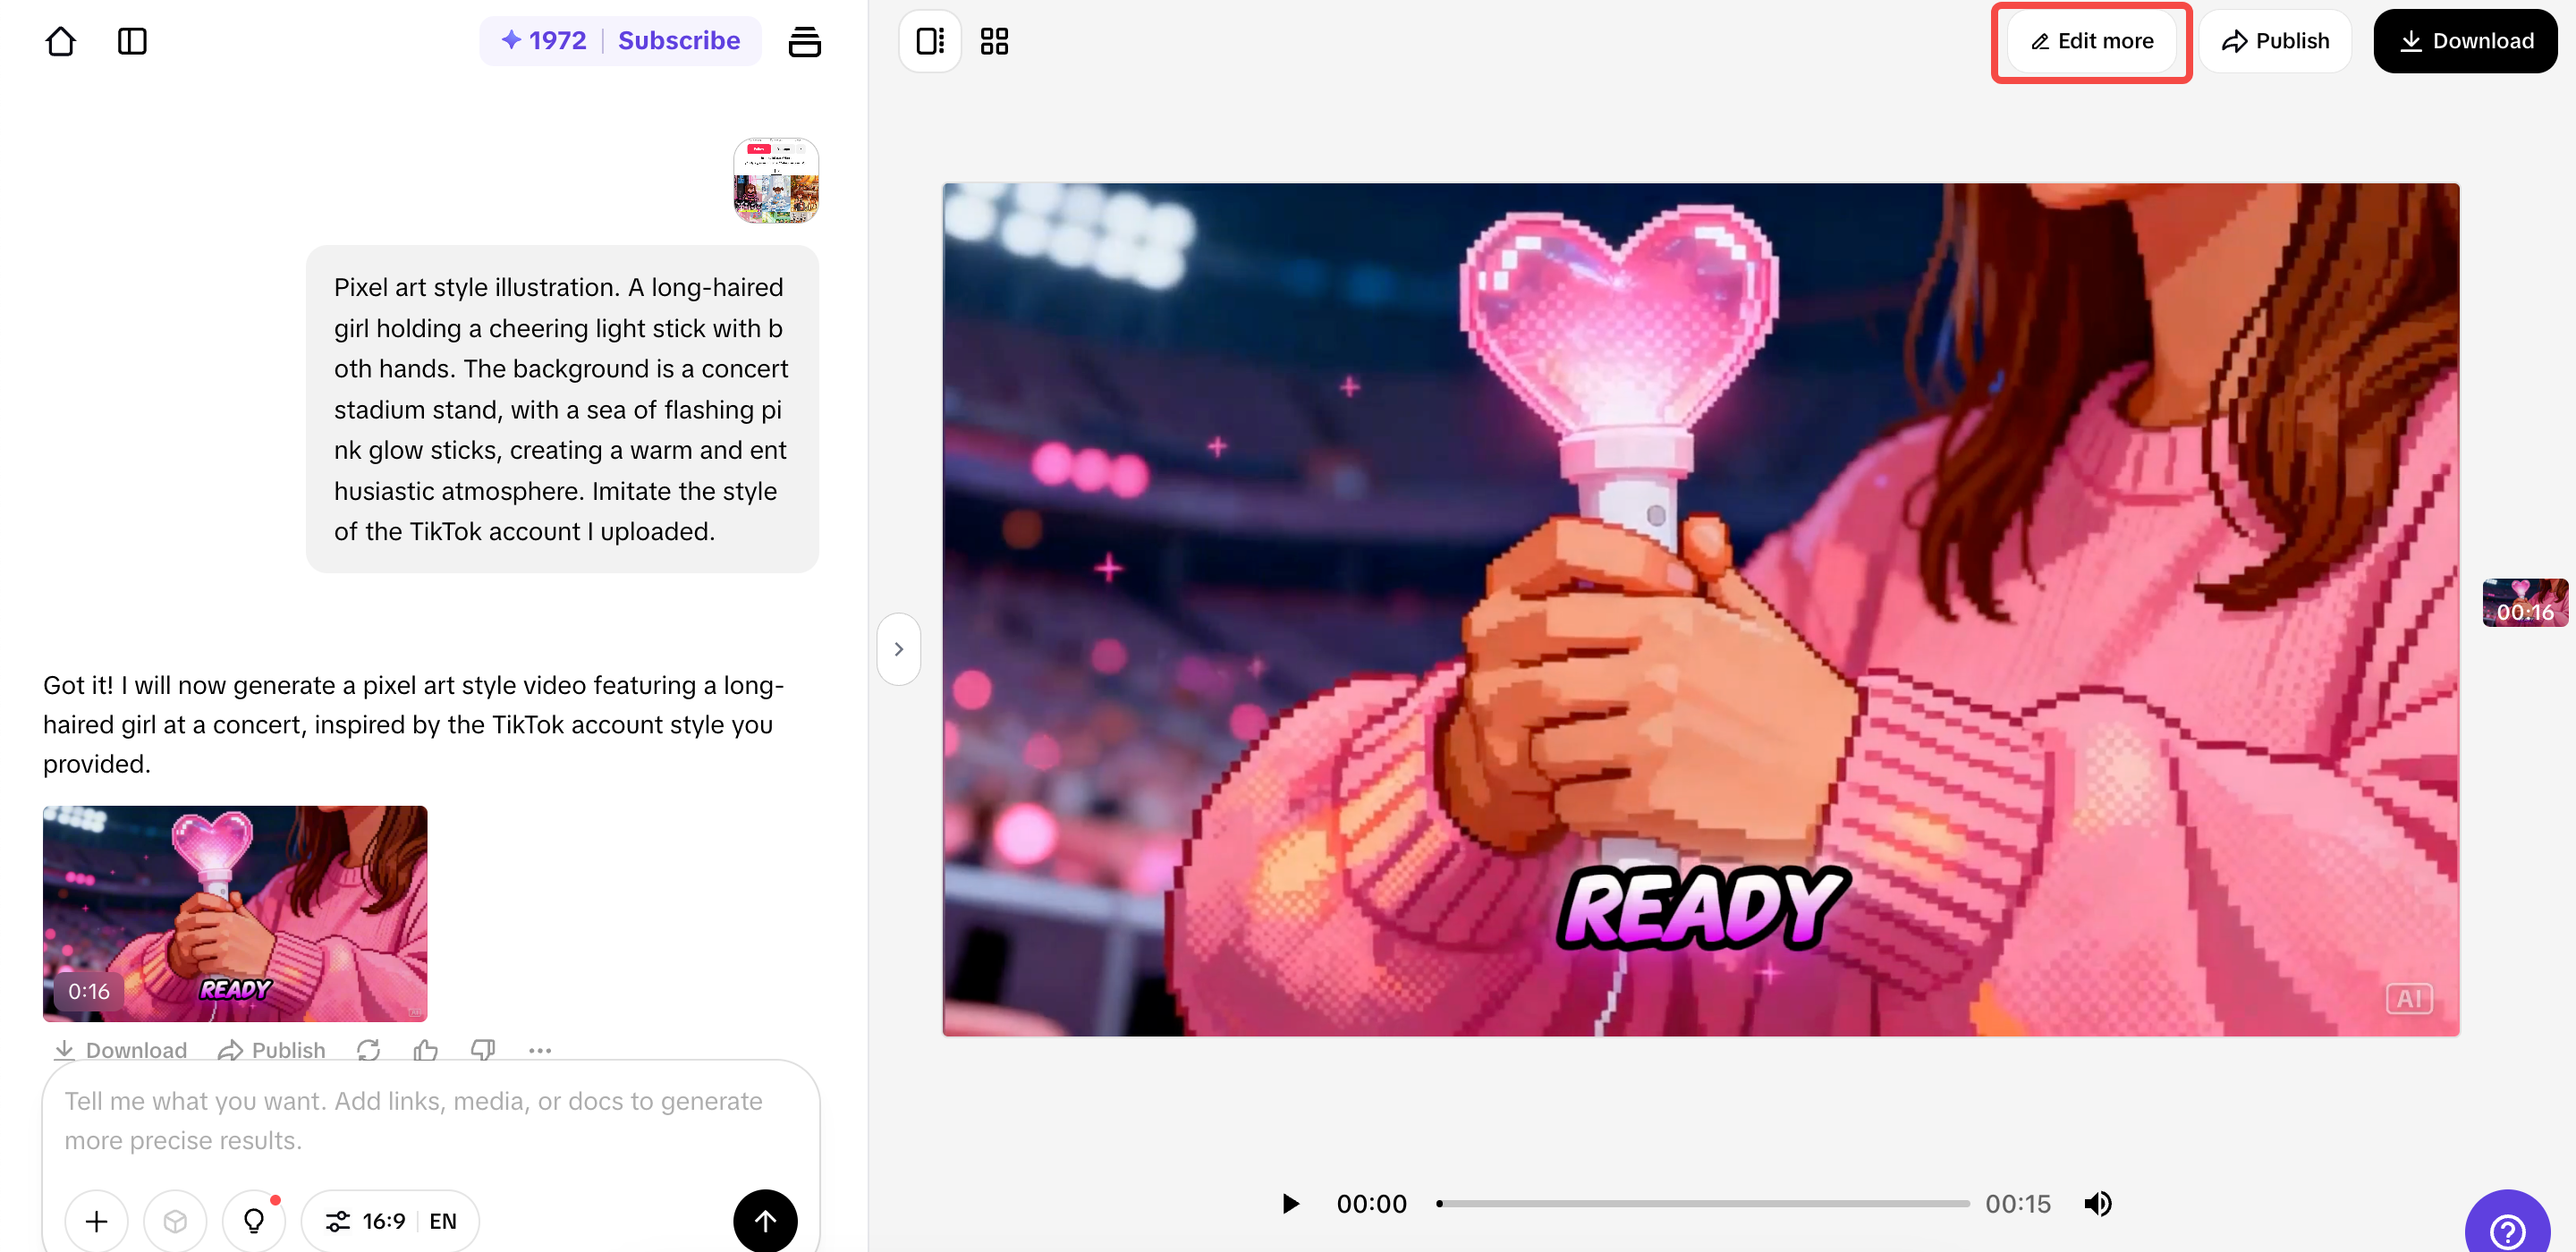
Task: Switch to side panel view layout
Action: tap(929, 41)
